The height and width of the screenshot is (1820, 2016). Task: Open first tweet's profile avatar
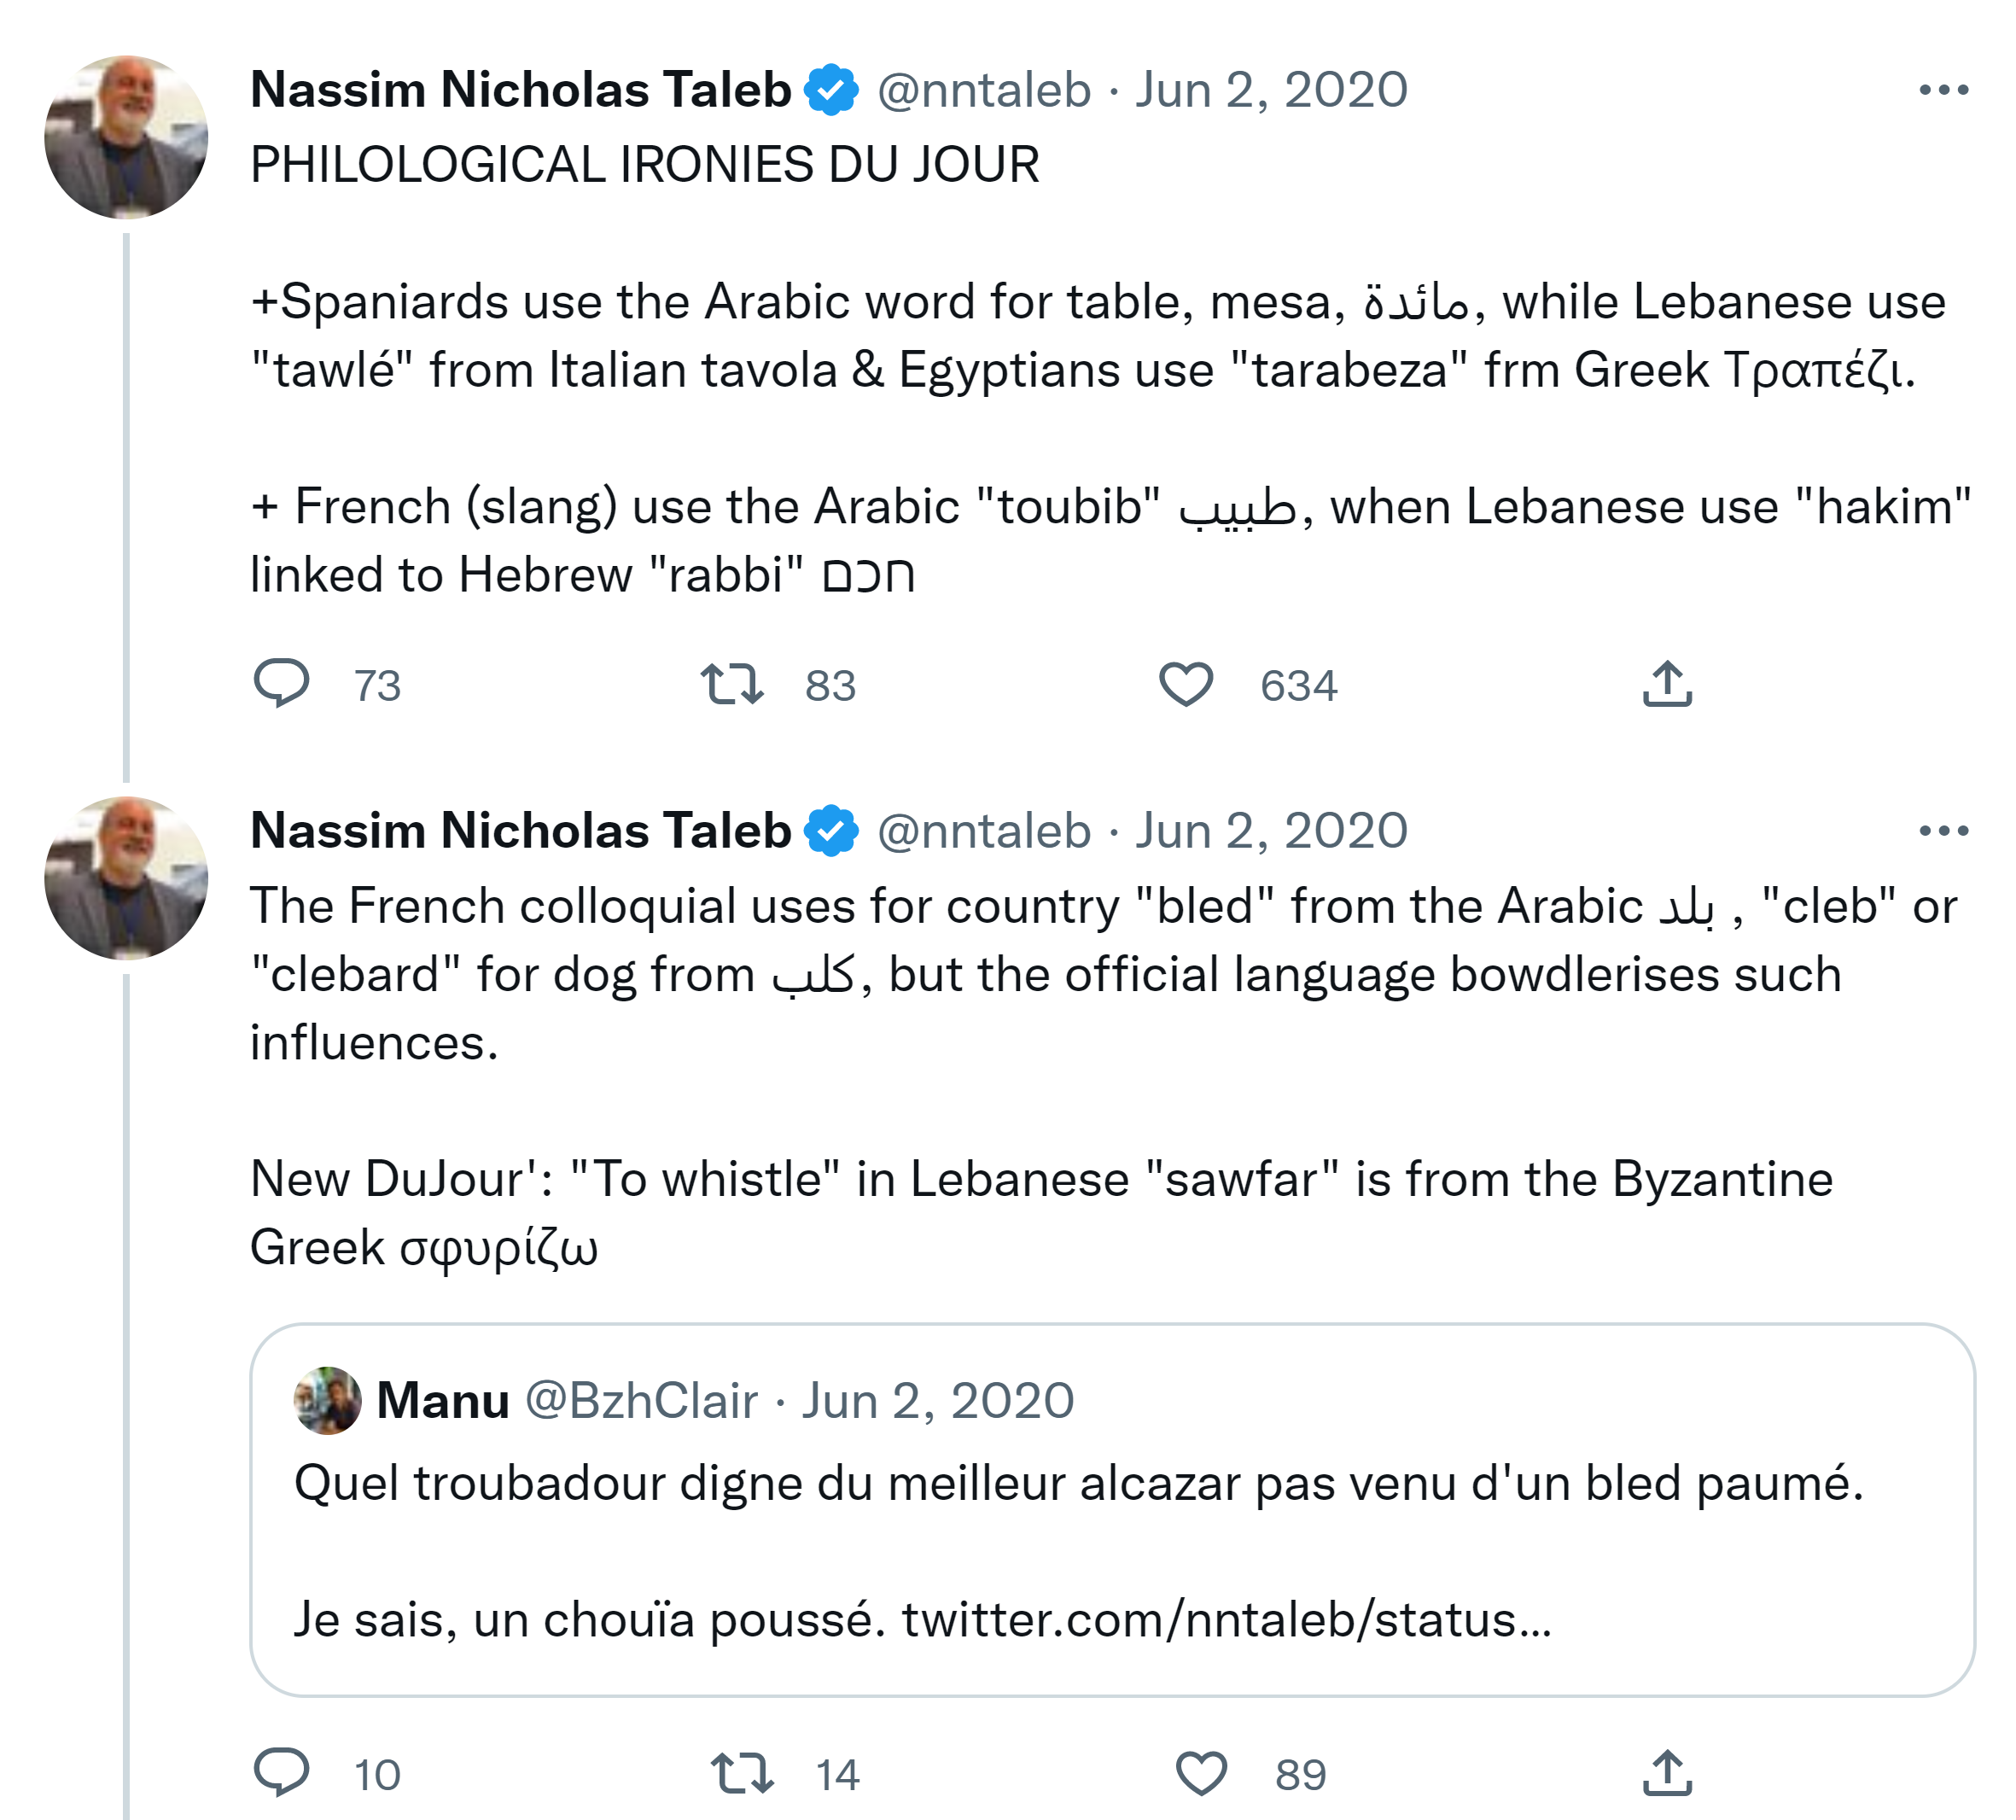coord(126,137)
